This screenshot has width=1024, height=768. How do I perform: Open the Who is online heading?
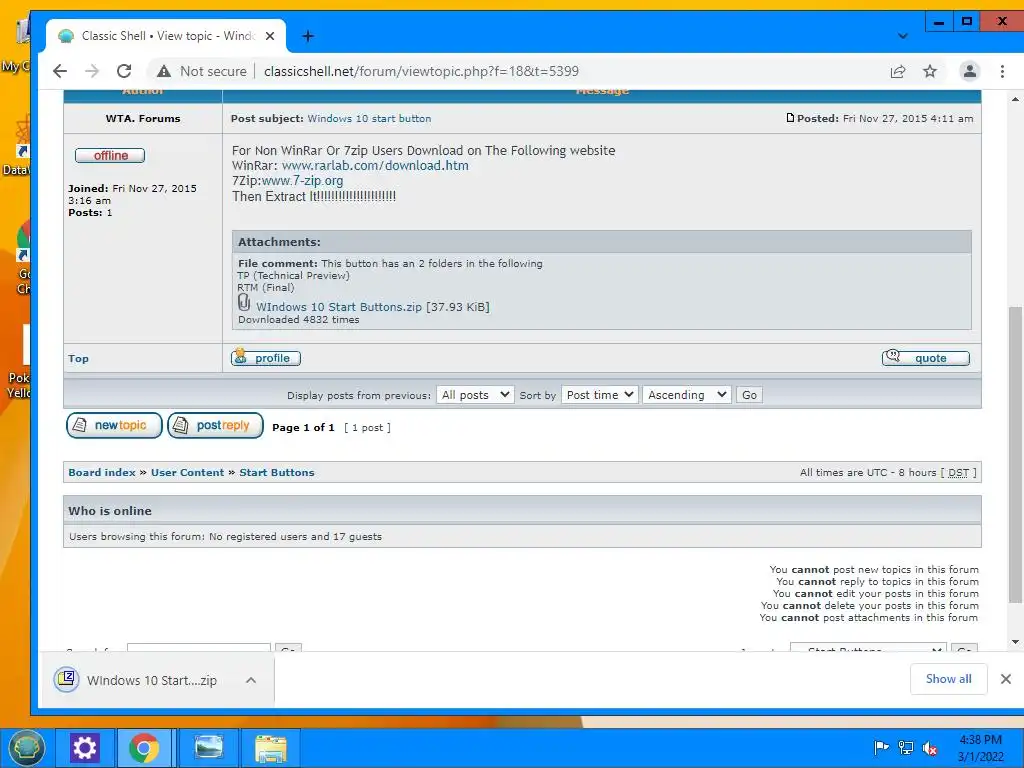coord(110,511)
